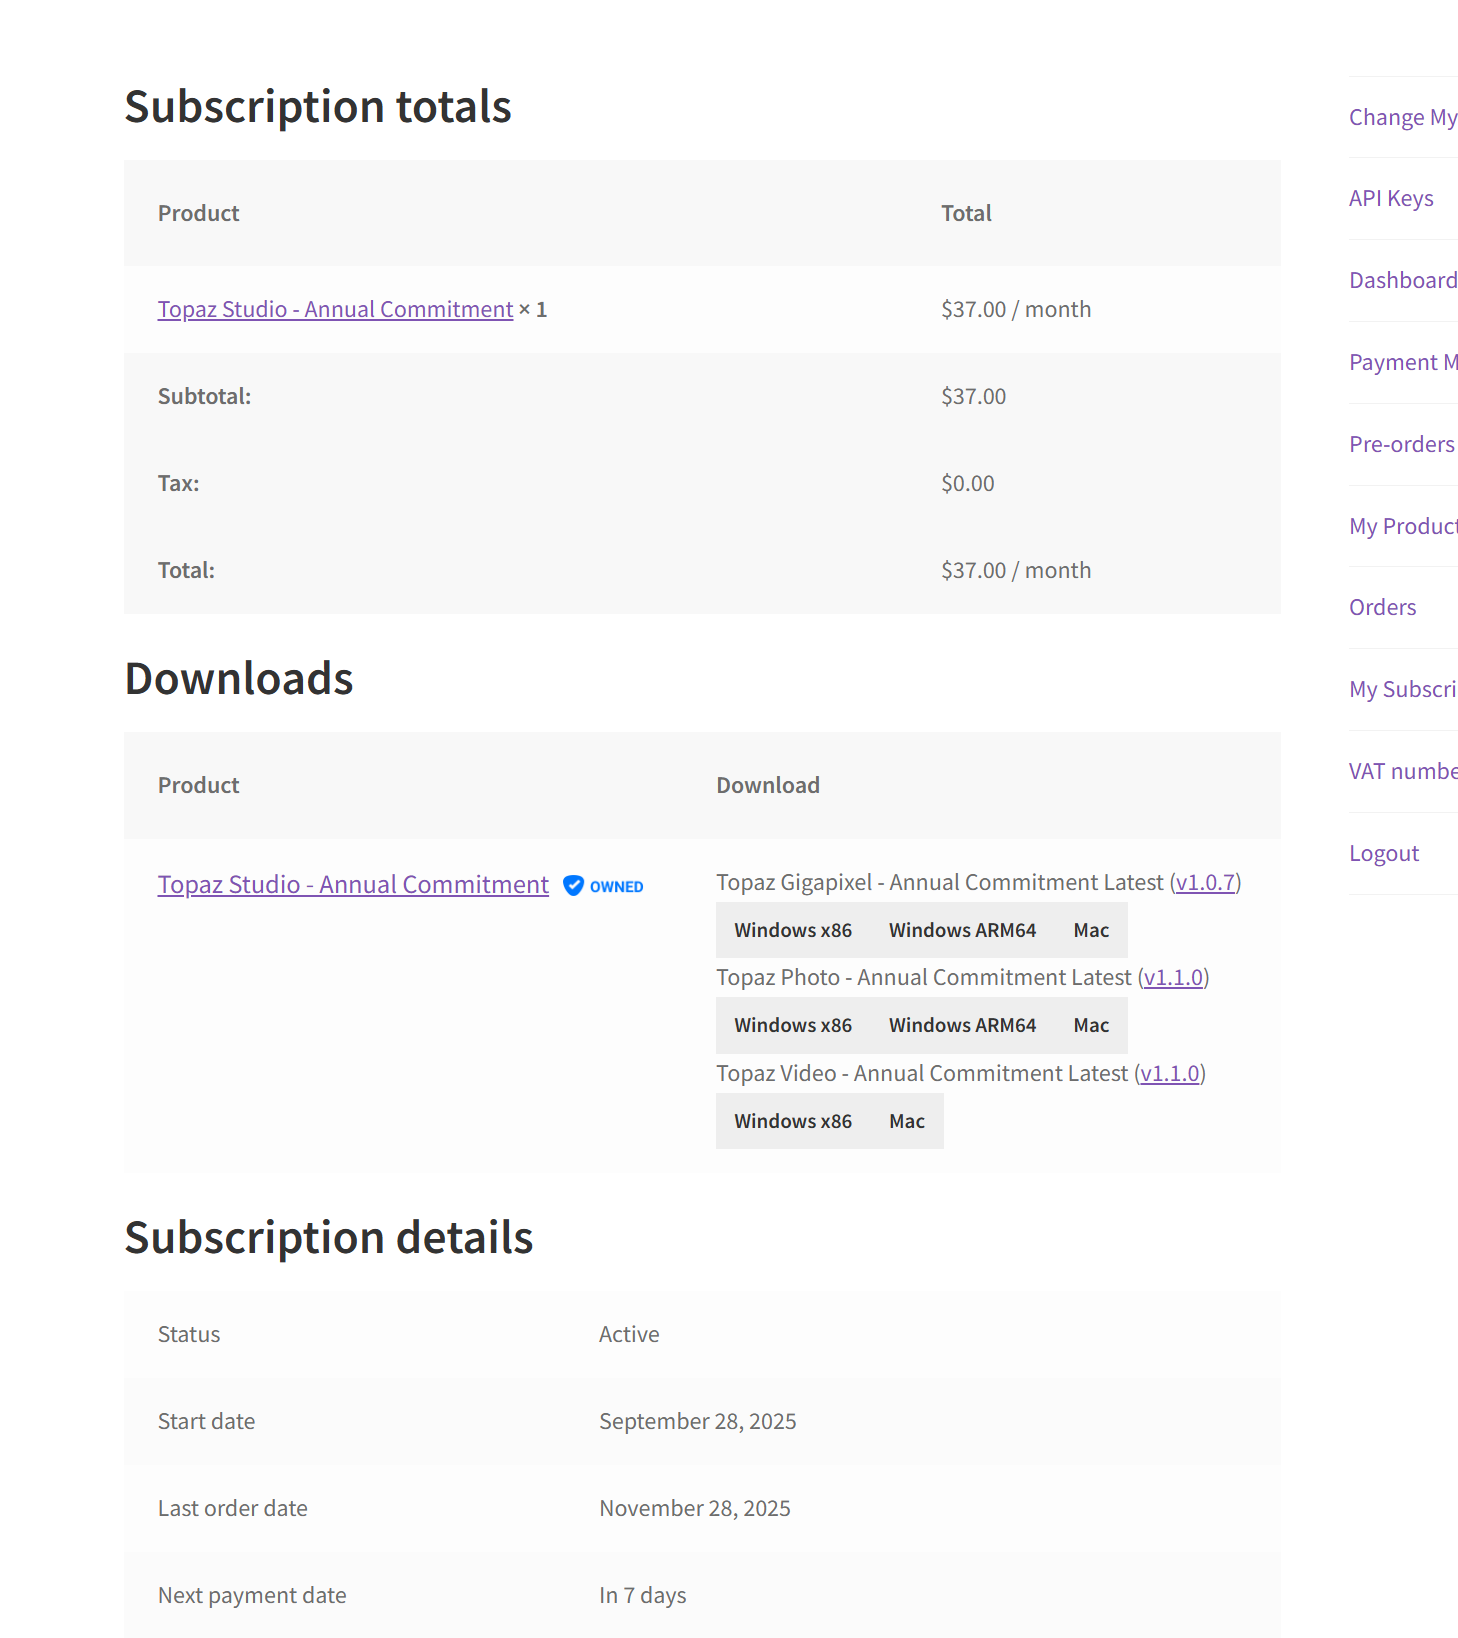Open Orders in account sidebar
Image resolution: width=1458 pixels, height=1638 pixels.
pos(1382,608)
